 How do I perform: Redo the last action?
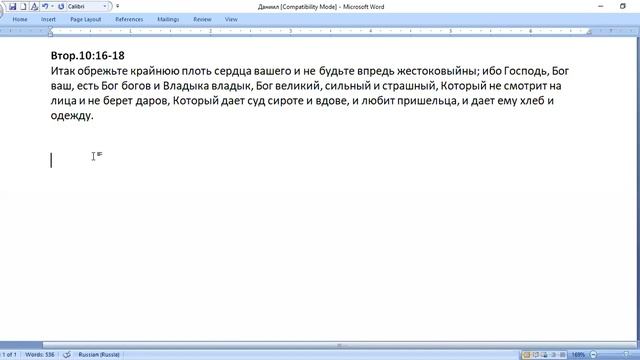[x=61, y=7]
